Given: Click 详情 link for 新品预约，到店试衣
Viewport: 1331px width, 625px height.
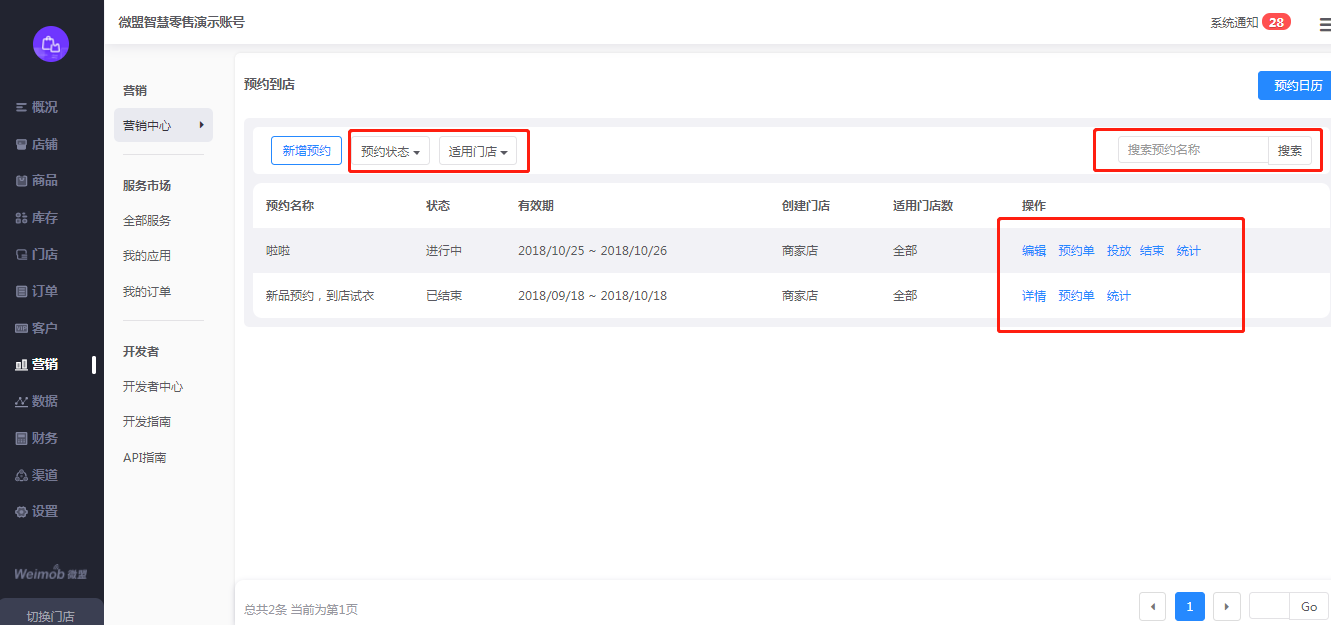Looking at the screenshot, I should coord(1033,296).
